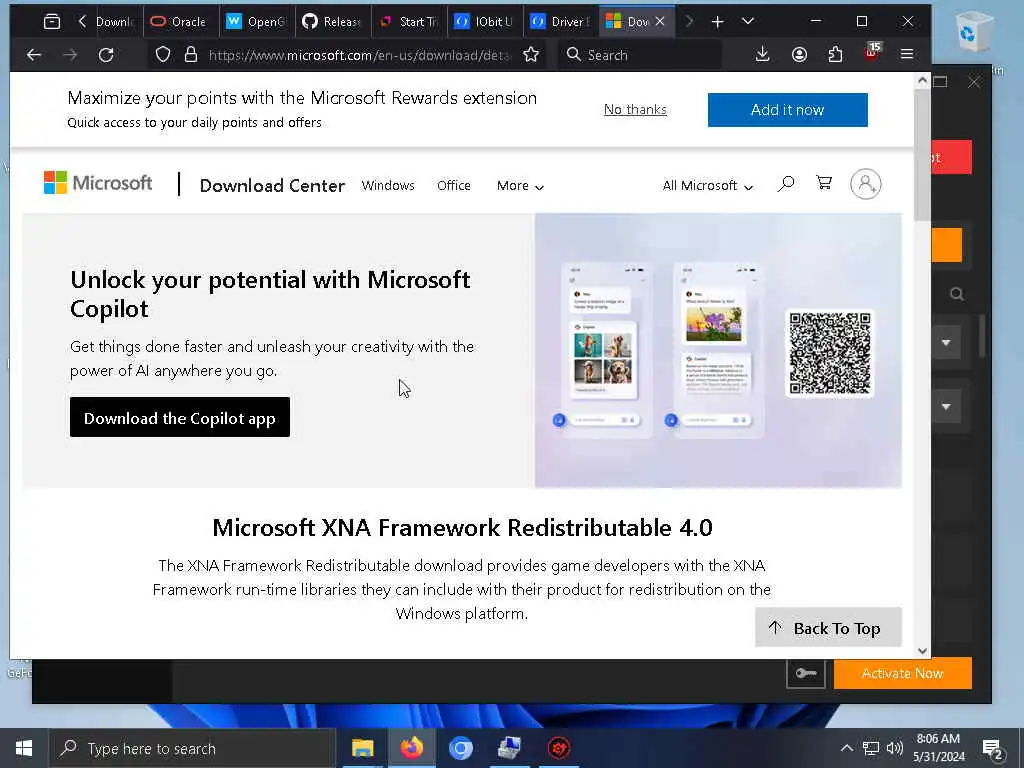Click search magnifier in background window
Viewport: 1024px width, 768px height.
(957, 294)
